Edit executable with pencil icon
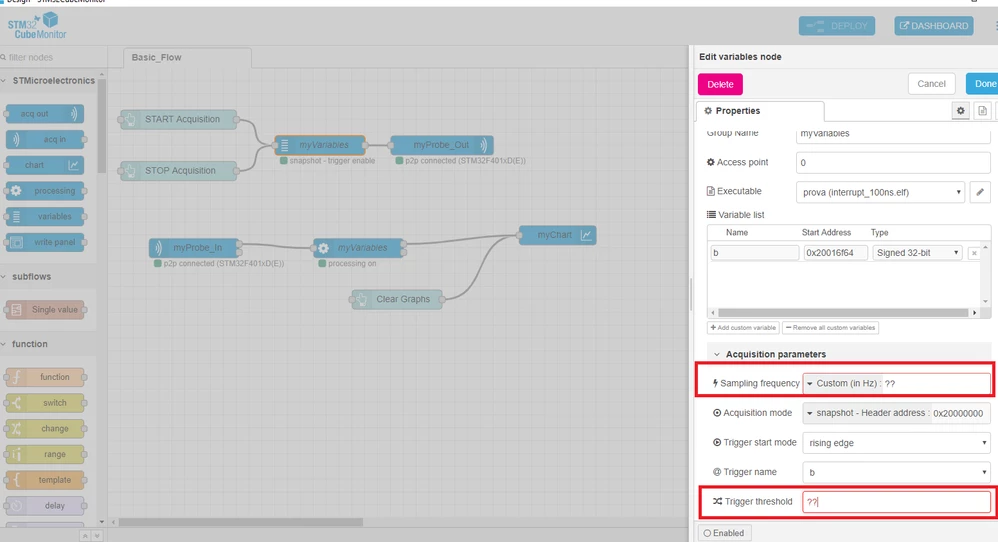The image size is (998, 542). [980, 191]
